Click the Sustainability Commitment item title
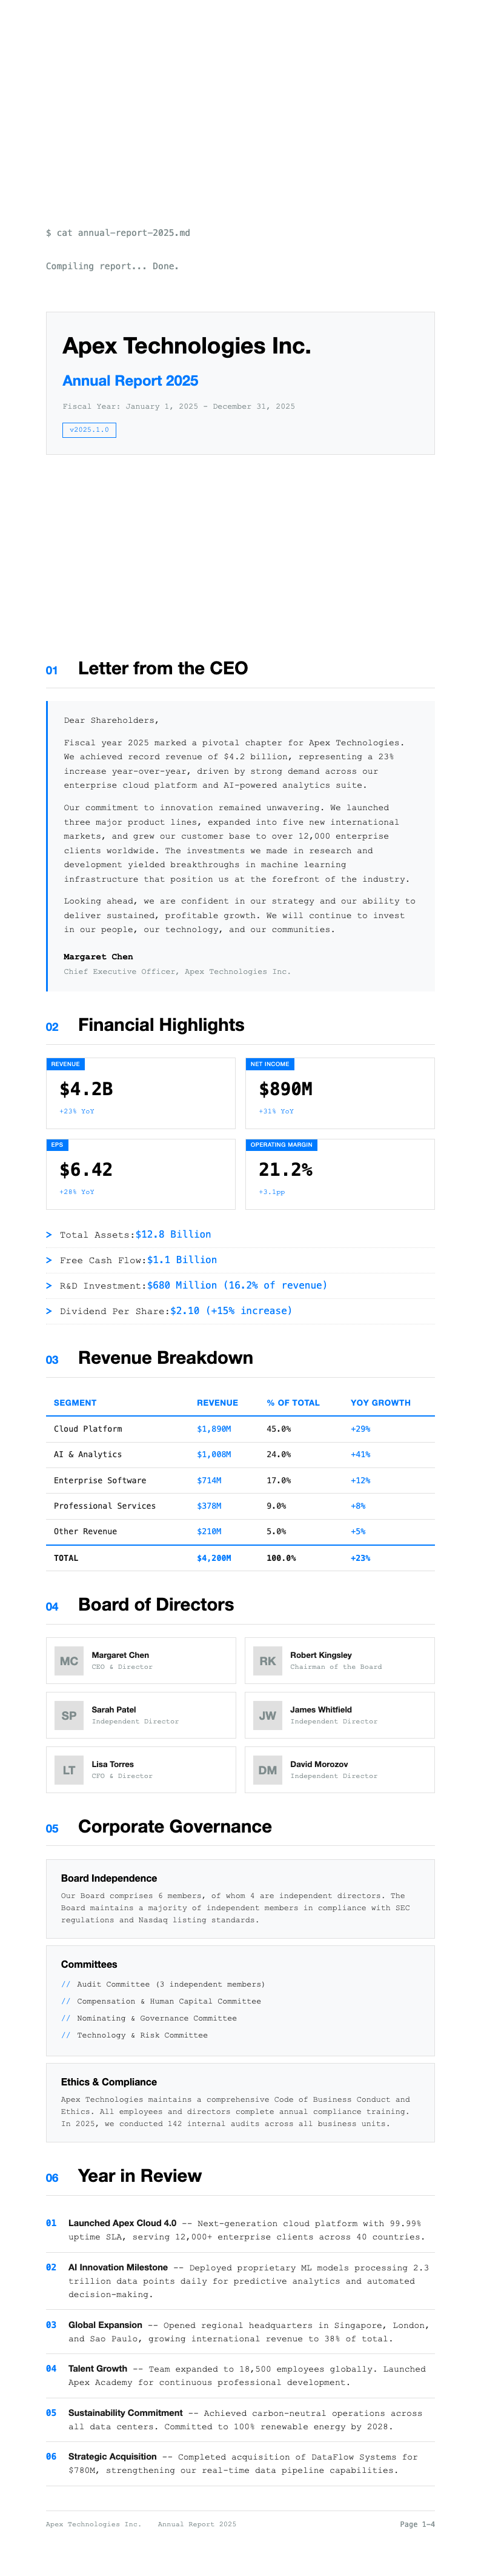481x2576 pixels. point(125,2412)
